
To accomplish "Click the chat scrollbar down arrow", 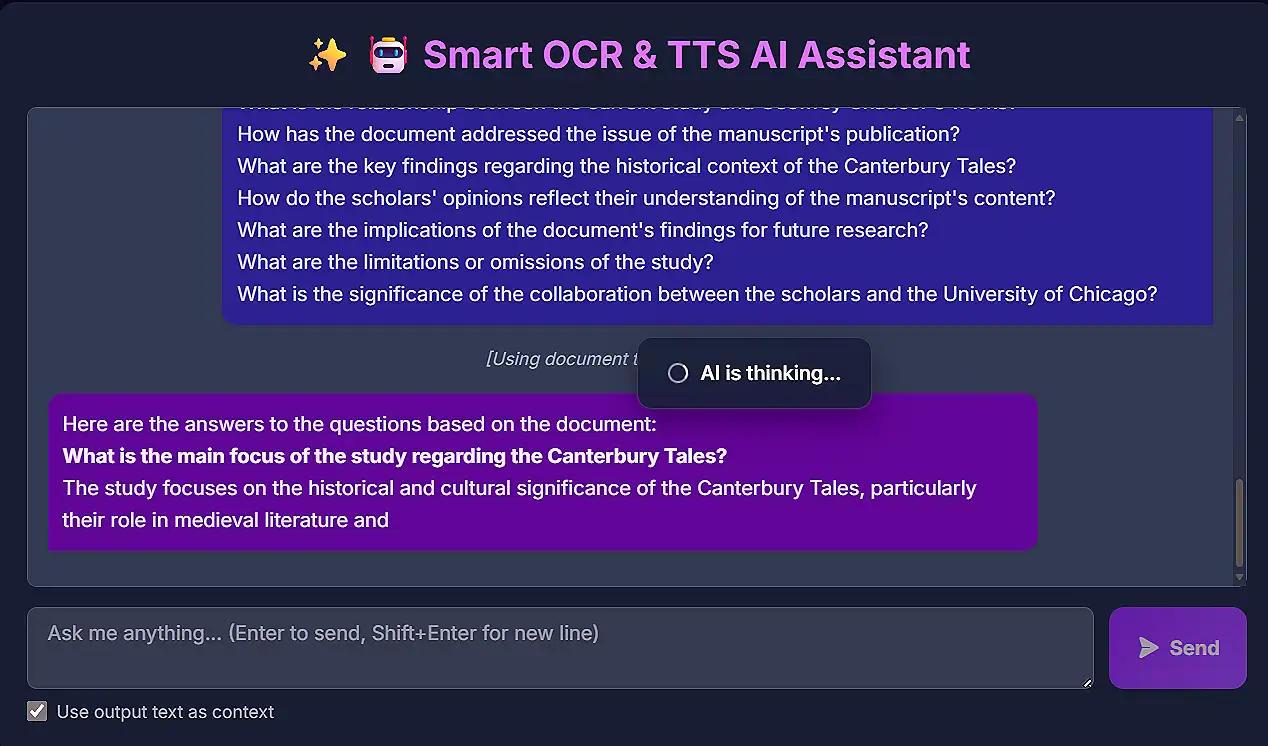I will (1240, 577).
